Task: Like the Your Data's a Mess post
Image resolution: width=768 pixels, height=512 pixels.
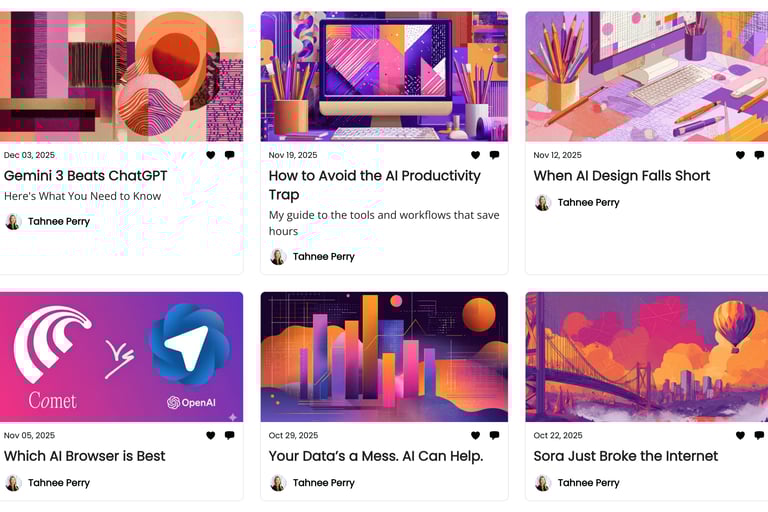Action: click(x=475, y=435)
